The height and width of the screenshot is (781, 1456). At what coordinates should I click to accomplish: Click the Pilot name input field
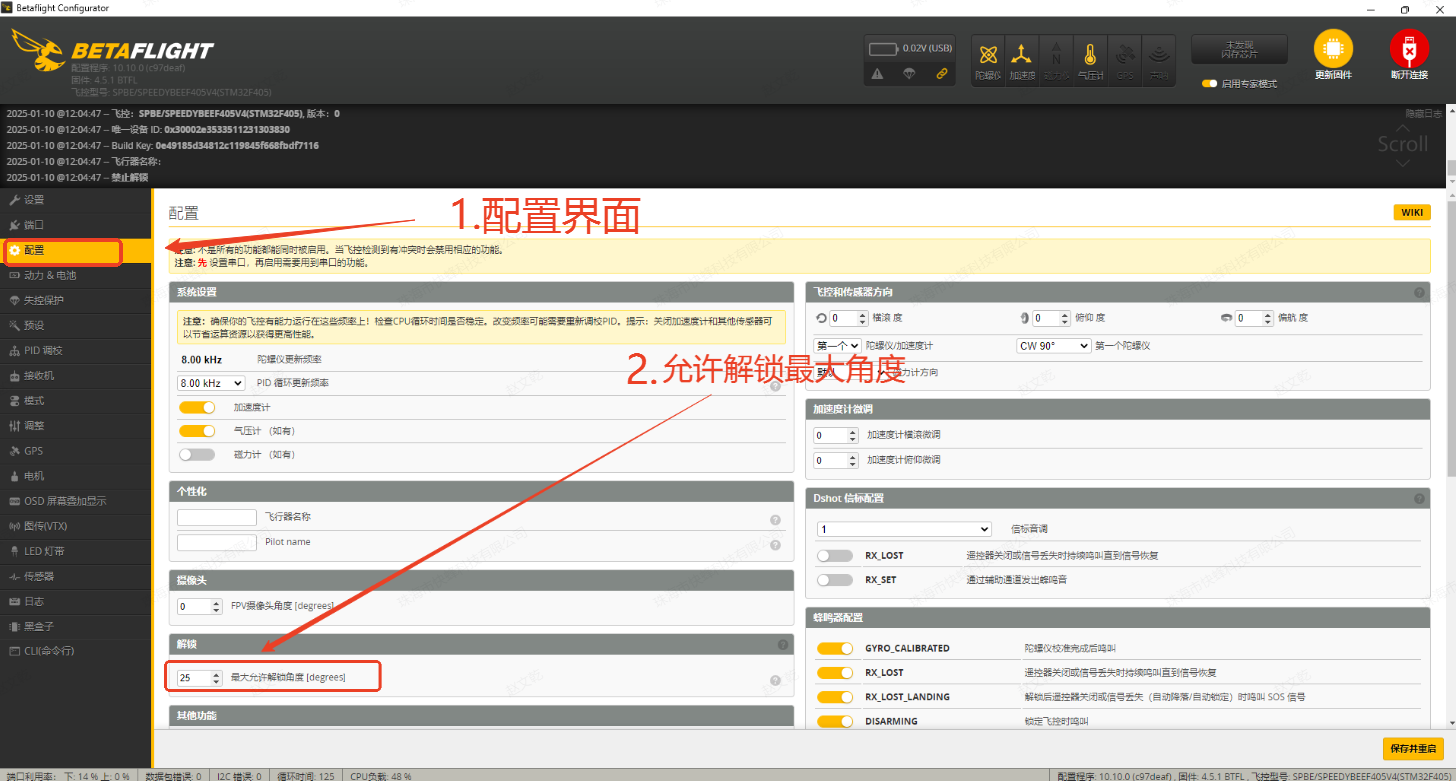coord(217,542)
